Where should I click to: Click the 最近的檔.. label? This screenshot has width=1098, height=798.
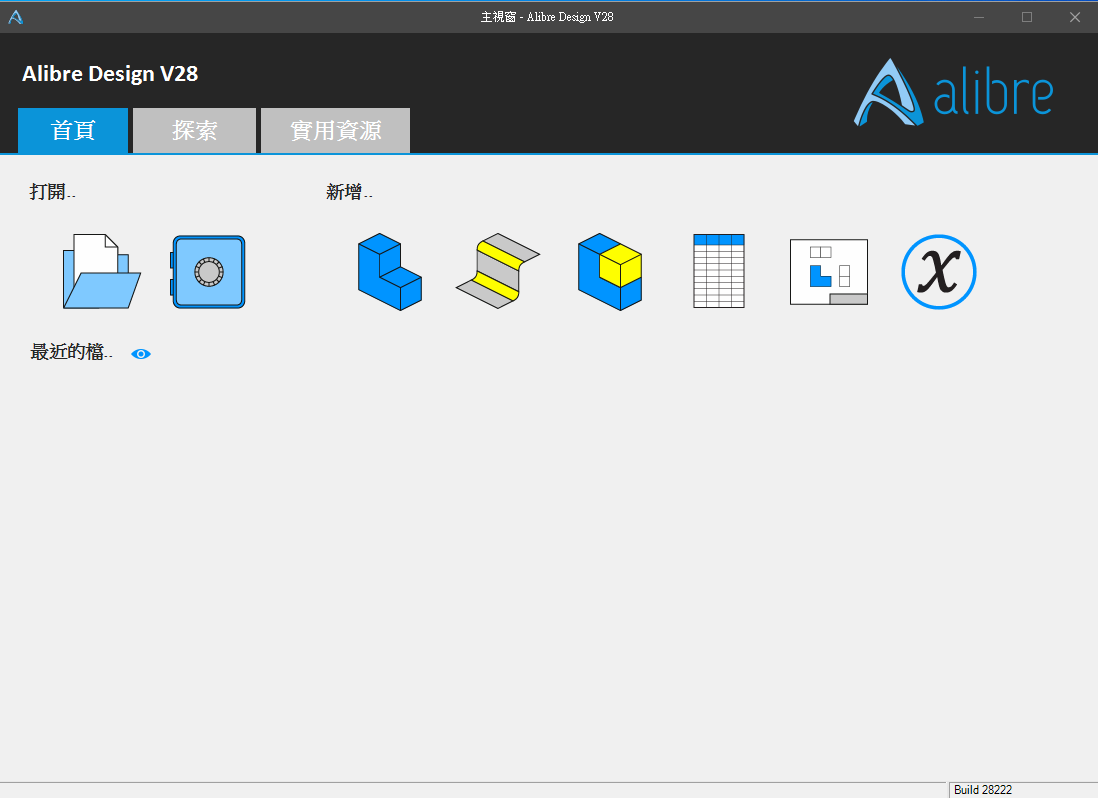pos(71,351)
